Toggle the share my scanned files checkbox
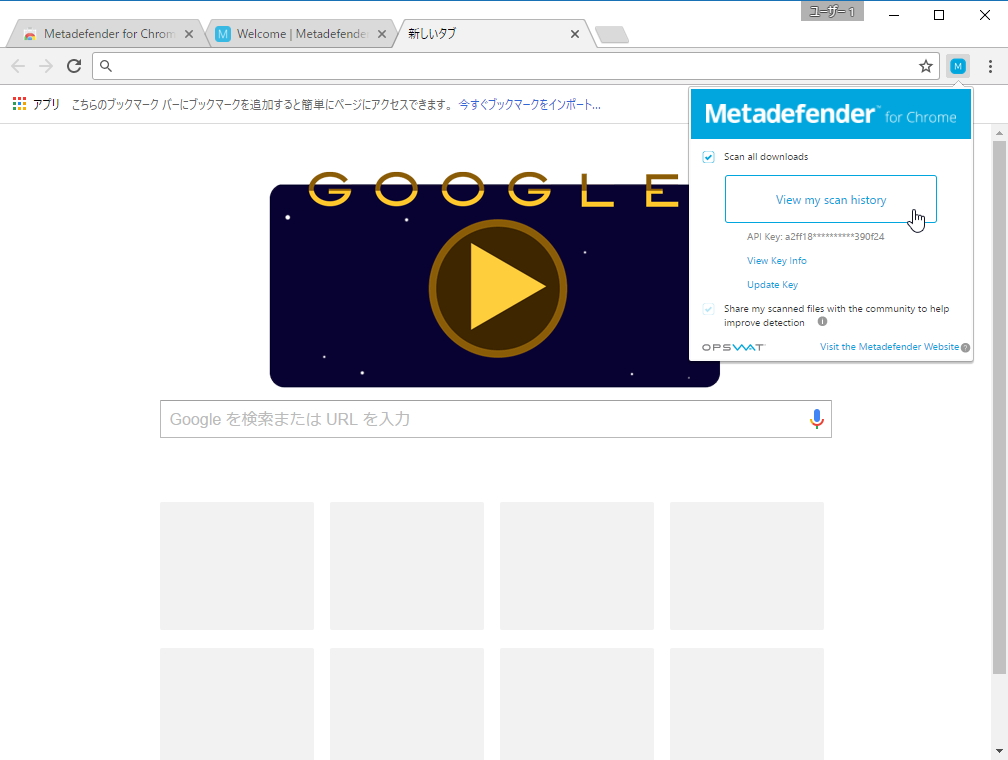Image resolution: width=1008 pixels, height=760 pixels. pyautogui.click(x=709, y=309)
